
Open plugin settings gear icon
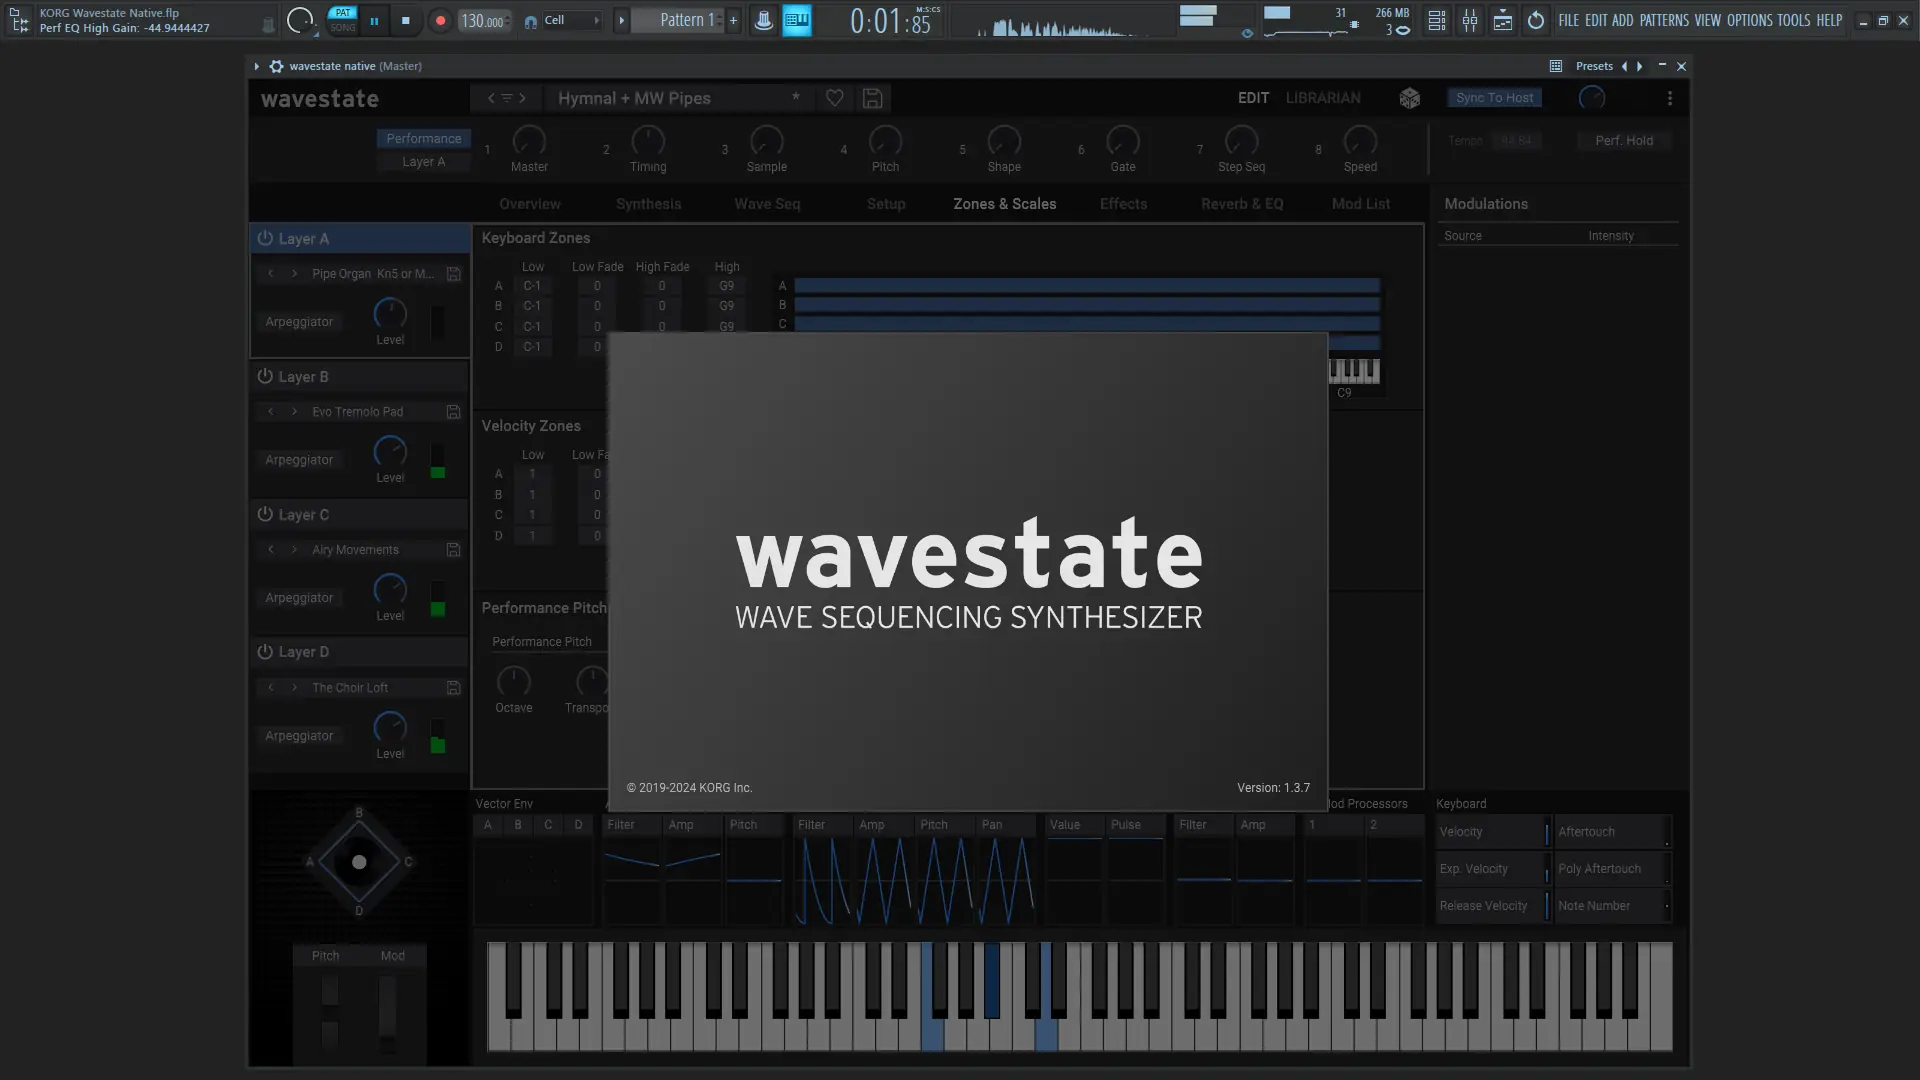coord(276,66)
